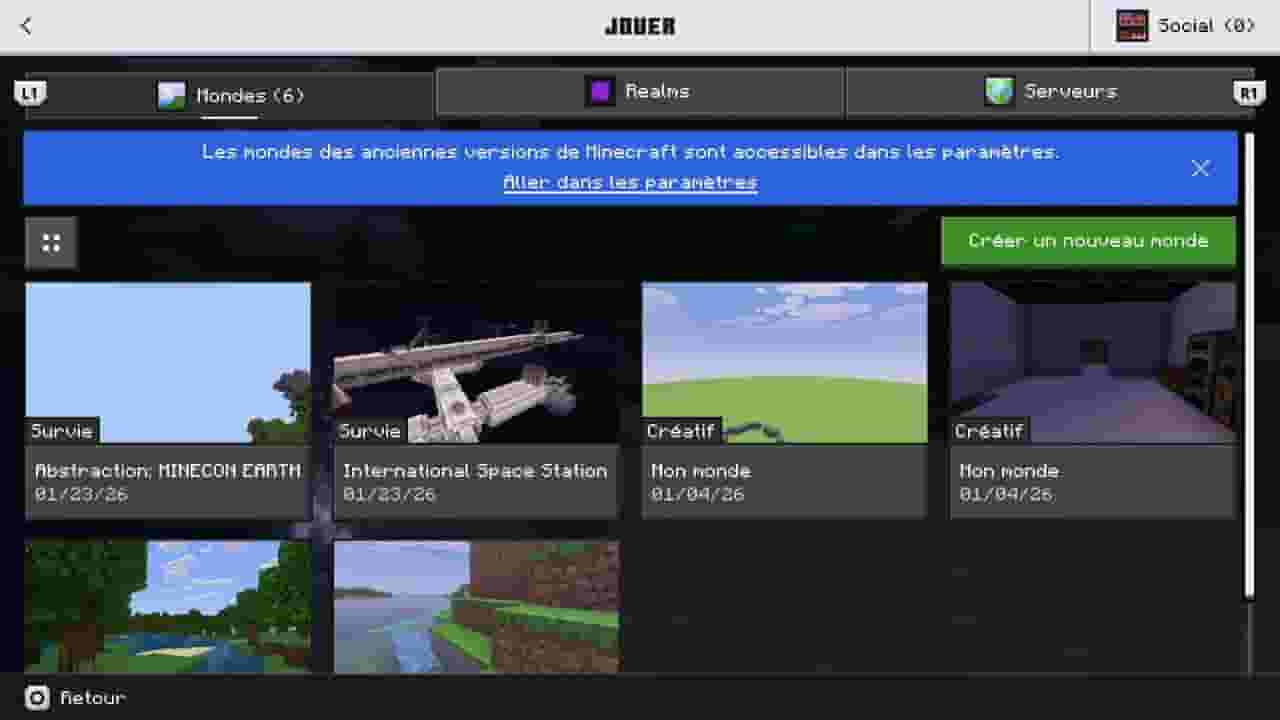Click the worlds list scrollbar

click(x=1248, y=365)
